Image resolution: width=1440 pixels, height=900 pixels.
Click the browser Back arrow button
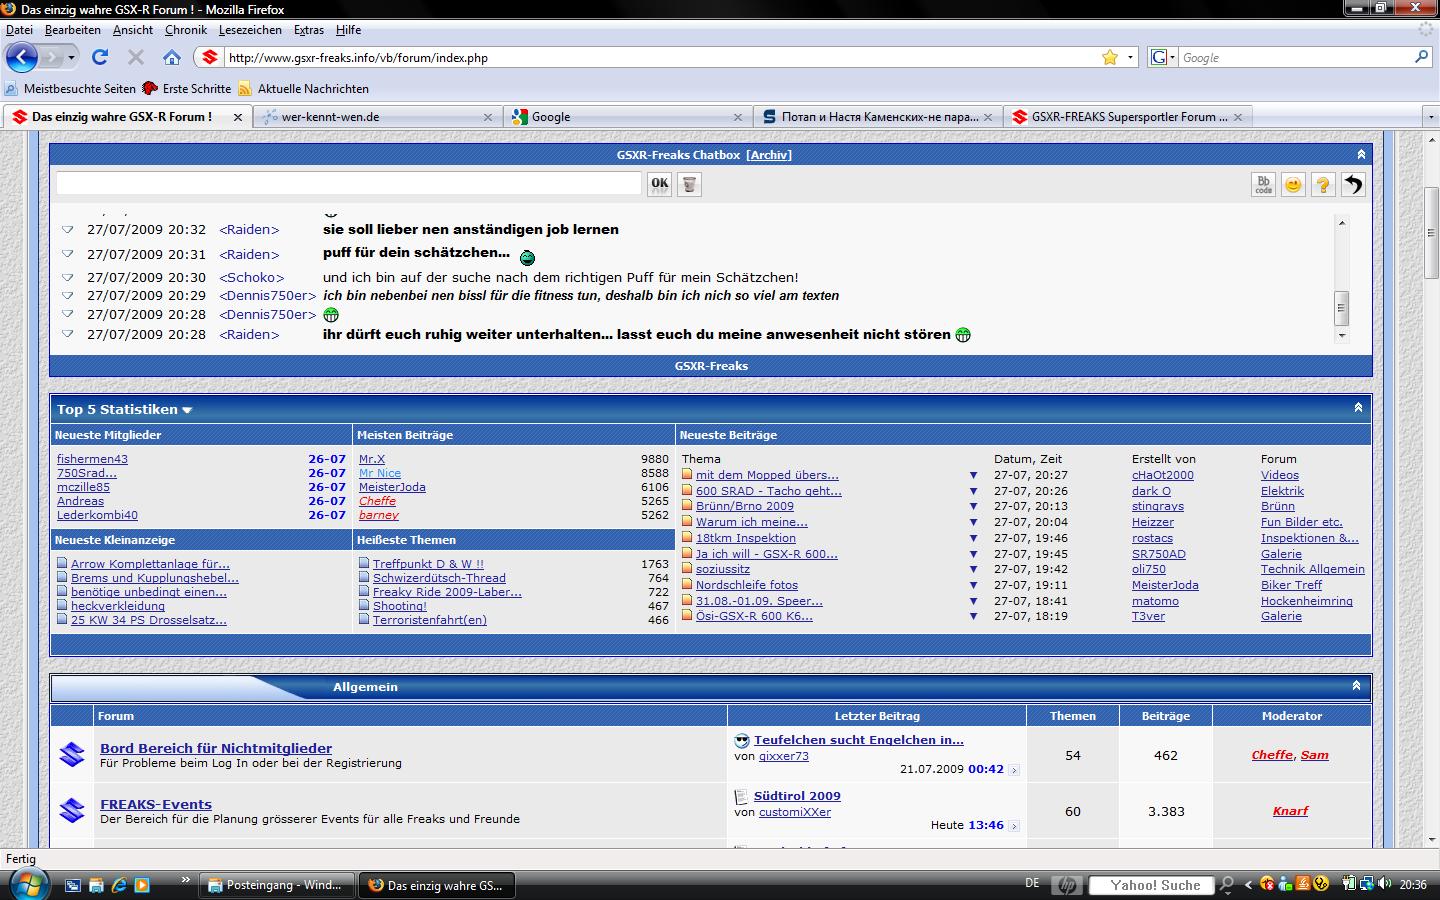(22, 57)
